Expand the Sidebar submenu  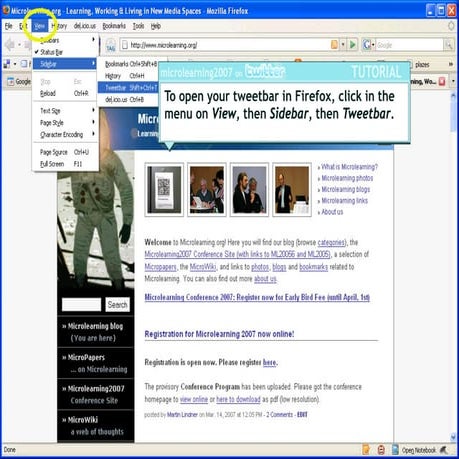pos(65,64)
